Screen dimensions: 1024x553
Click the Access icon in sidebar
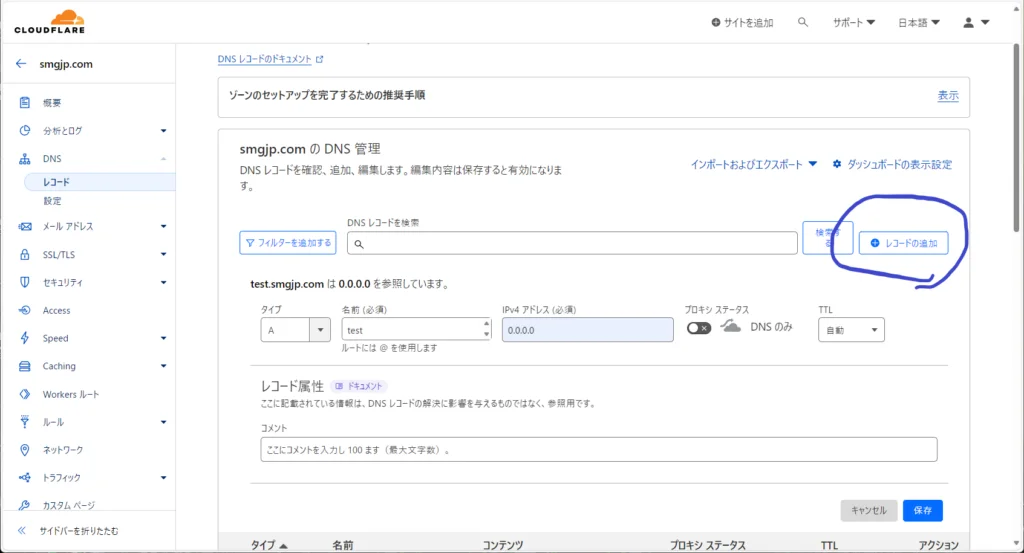(x=25, y=310)
